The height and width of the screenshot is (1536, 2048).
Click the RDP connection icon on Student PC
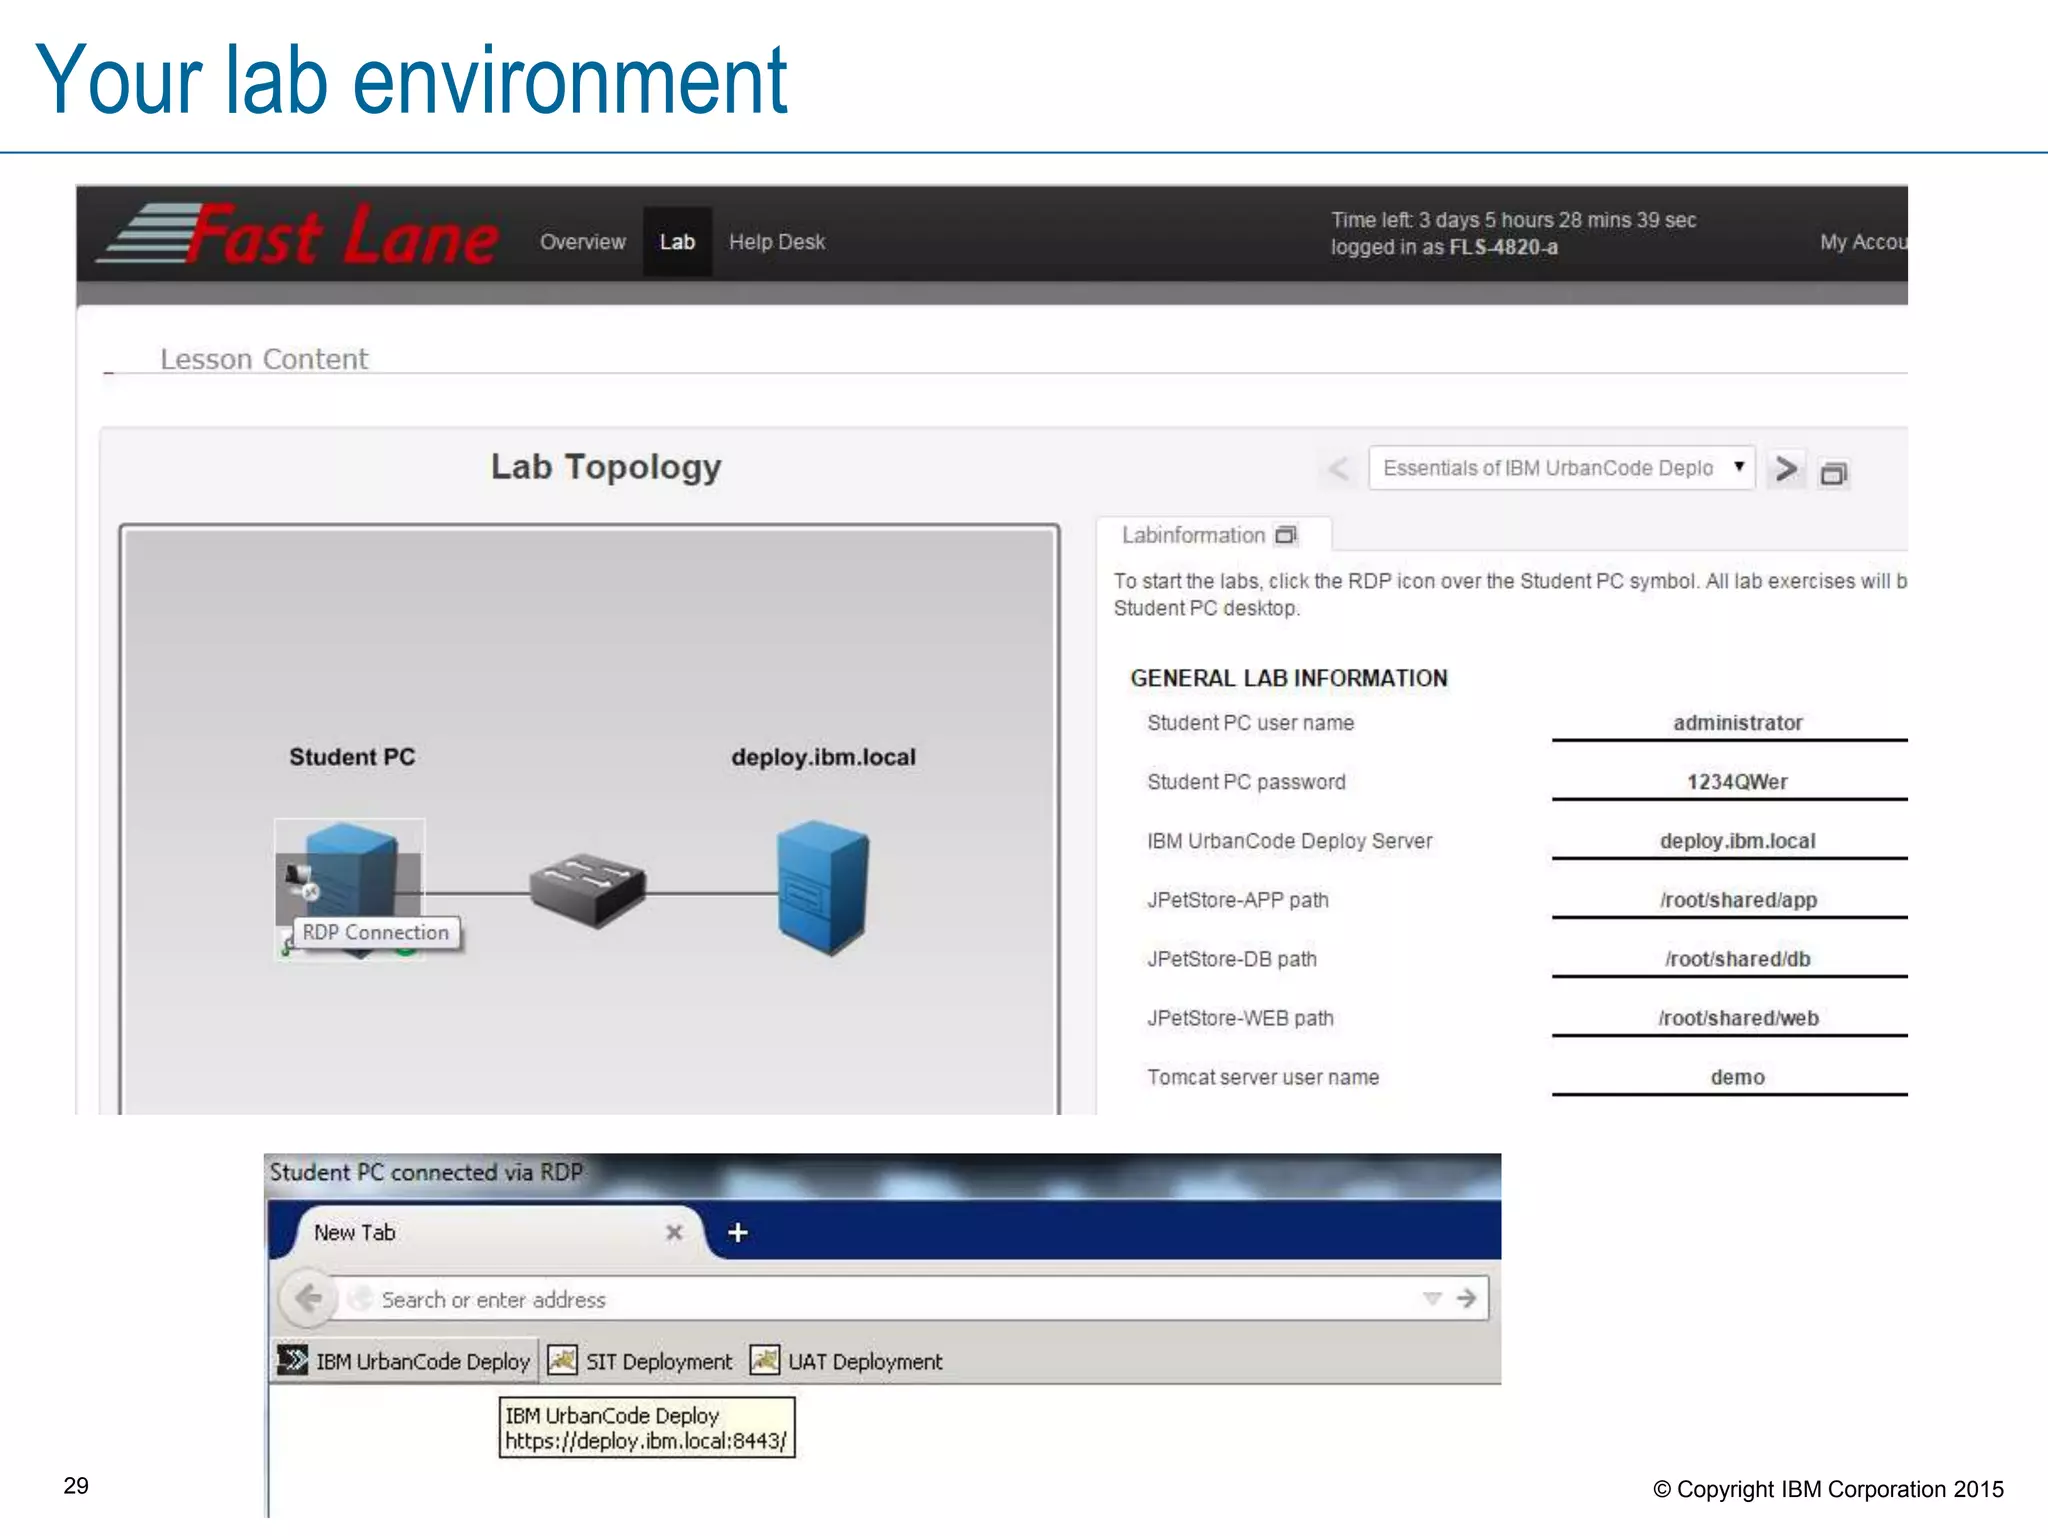(300, 881)
